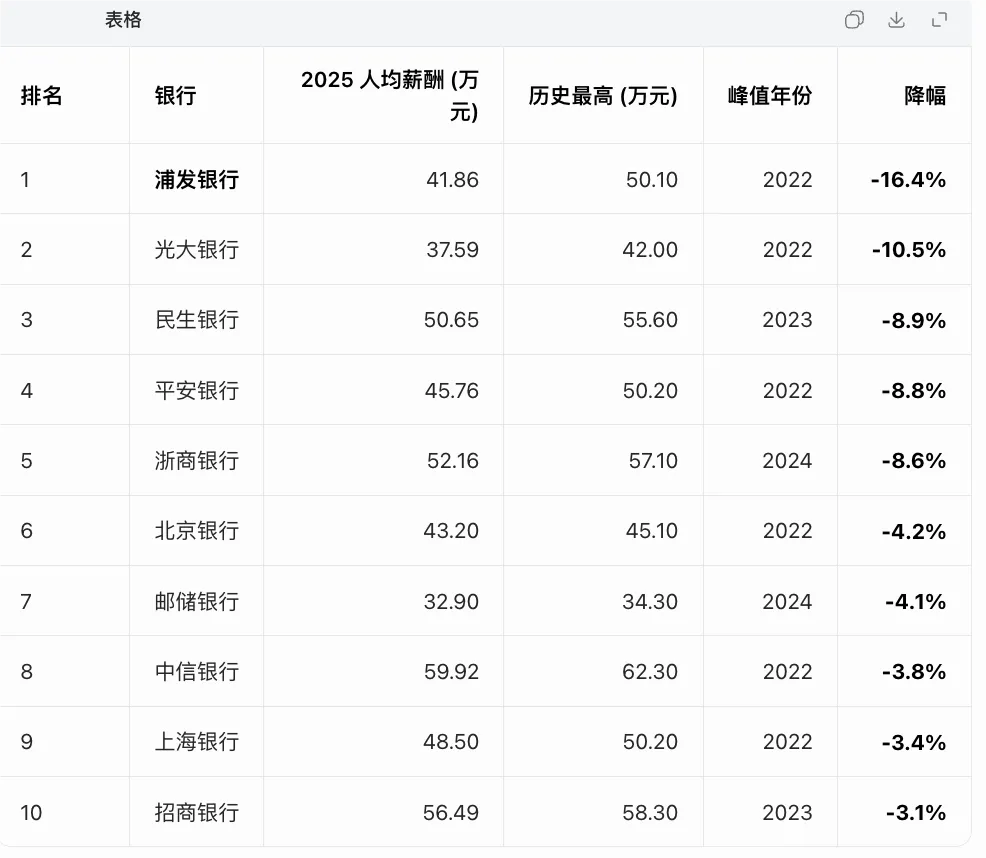This screenshot has width=986, height=858.
Task: Click the 浦发银行 cell
Action: coord(197,180)
